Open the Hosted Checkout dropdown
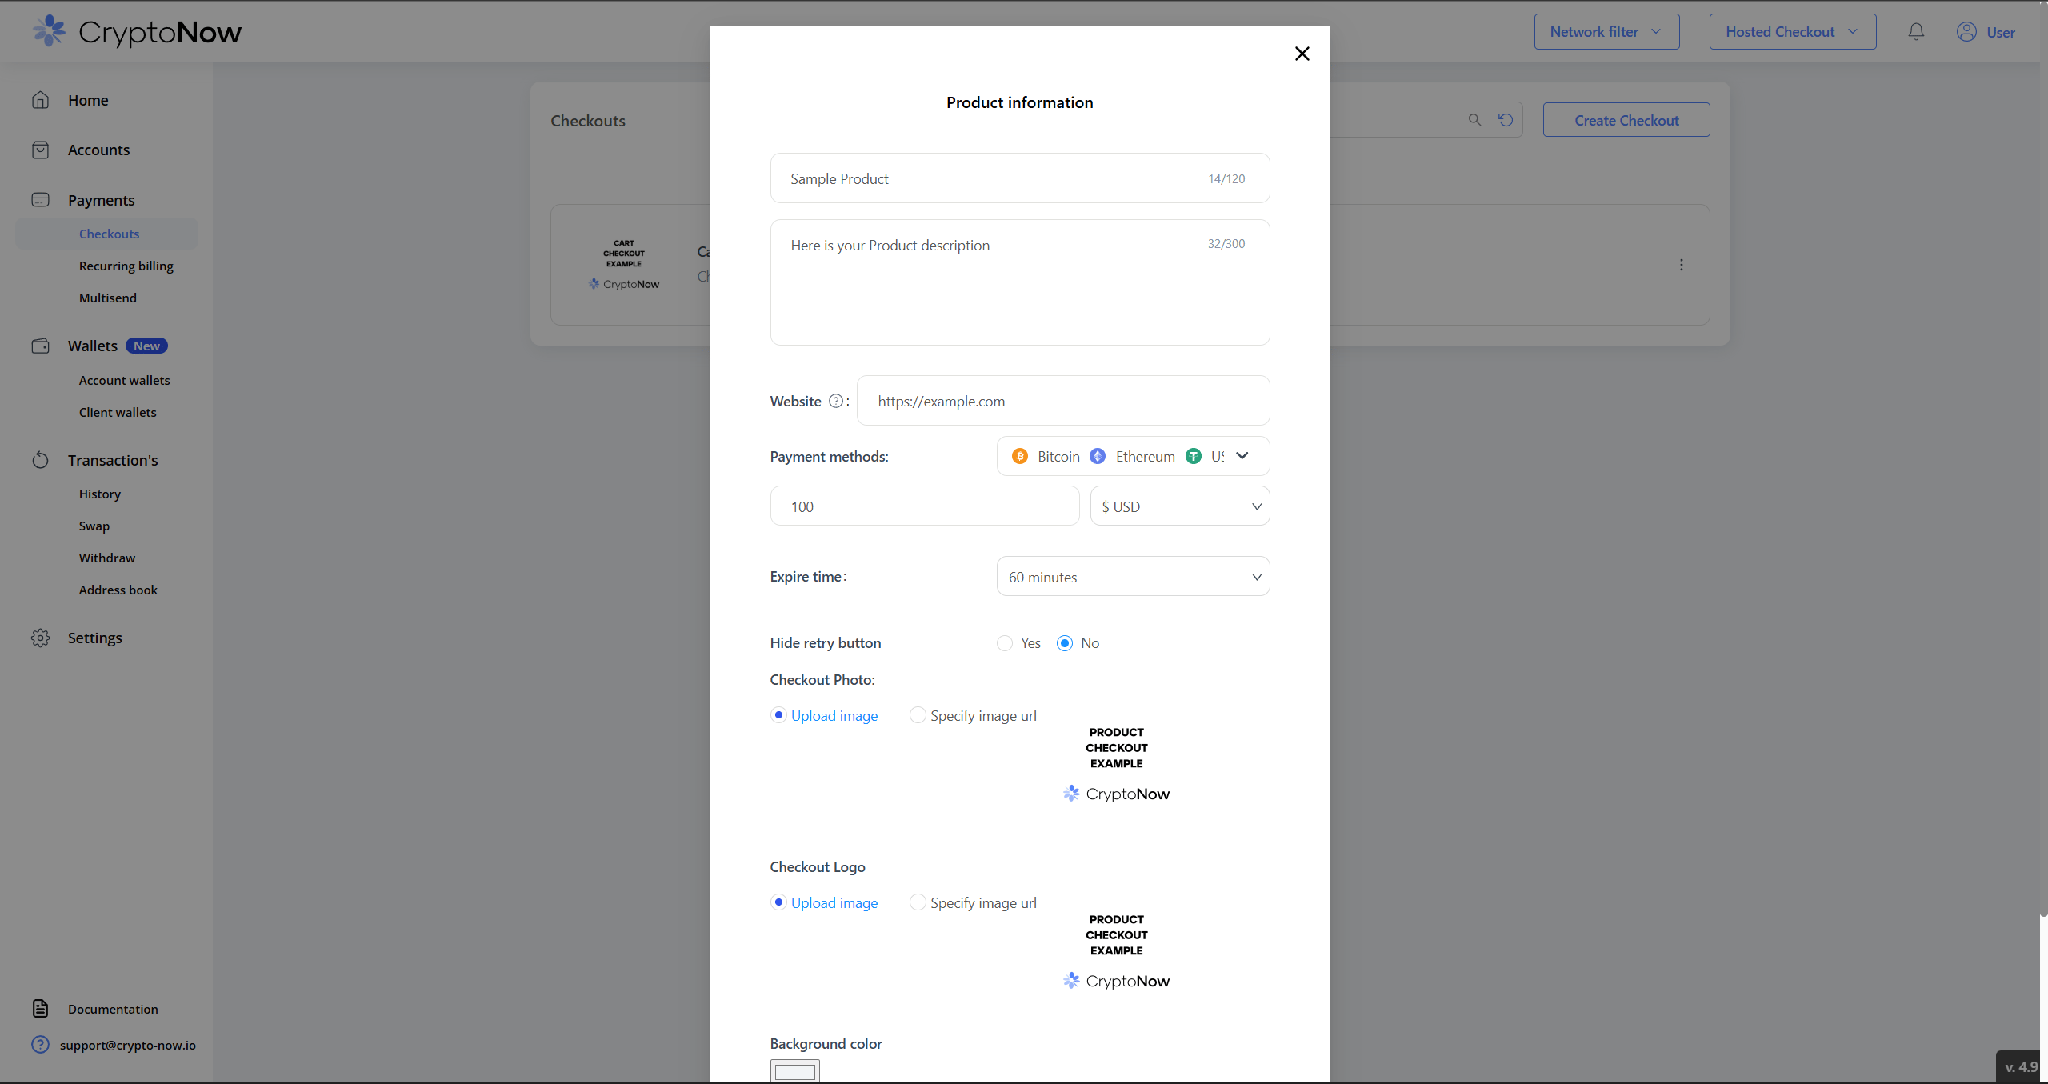Screen dimensions: 2048x1084 click(x=1792, y=32)
